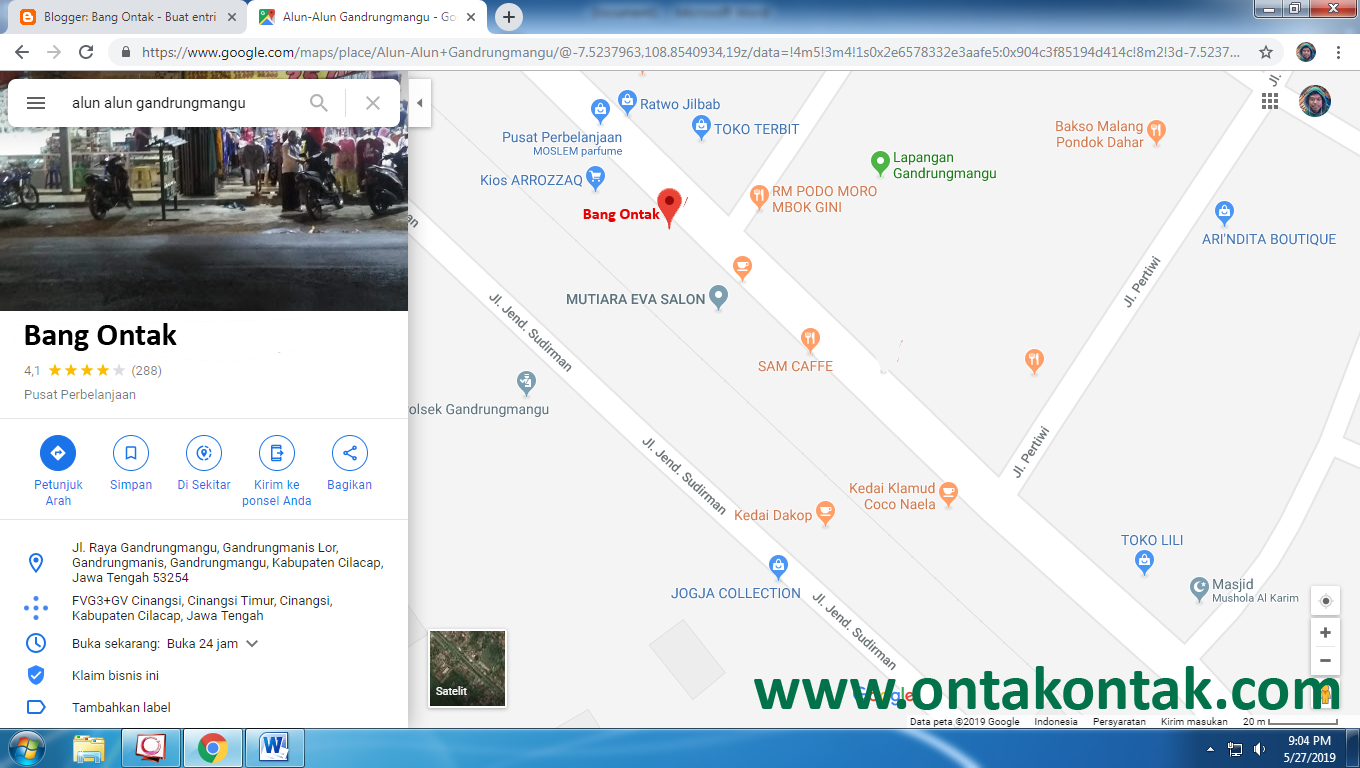
Task: Bookmark page with the star icon
Action: tap(1266, 52)
